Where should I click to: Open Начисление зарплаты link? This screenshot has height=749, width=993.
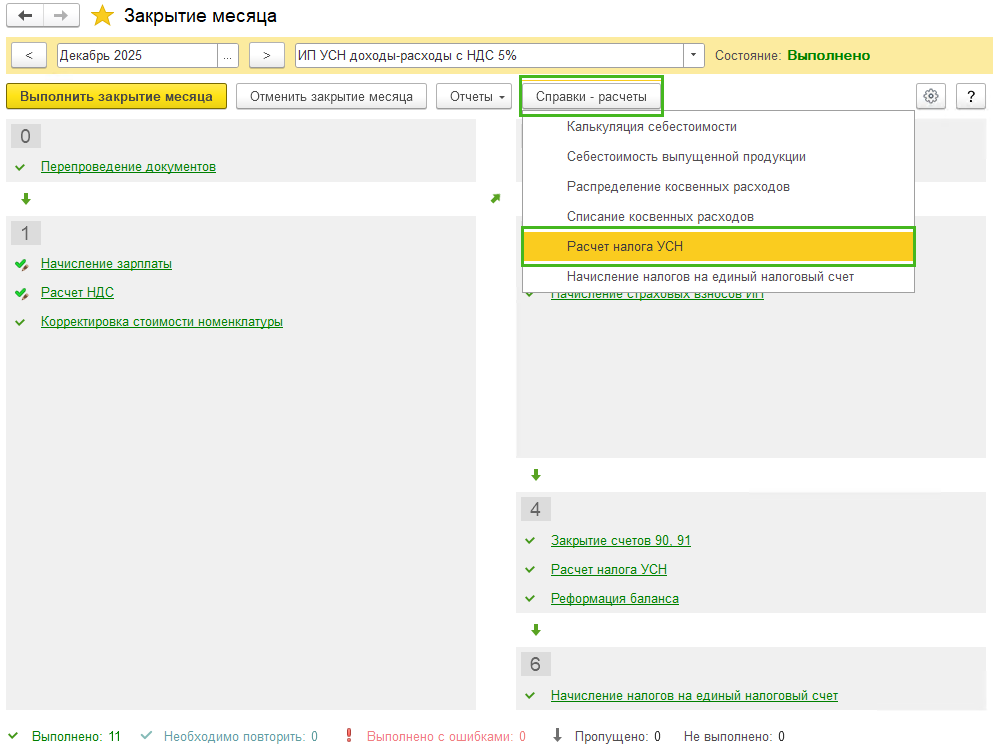(106, 263)
